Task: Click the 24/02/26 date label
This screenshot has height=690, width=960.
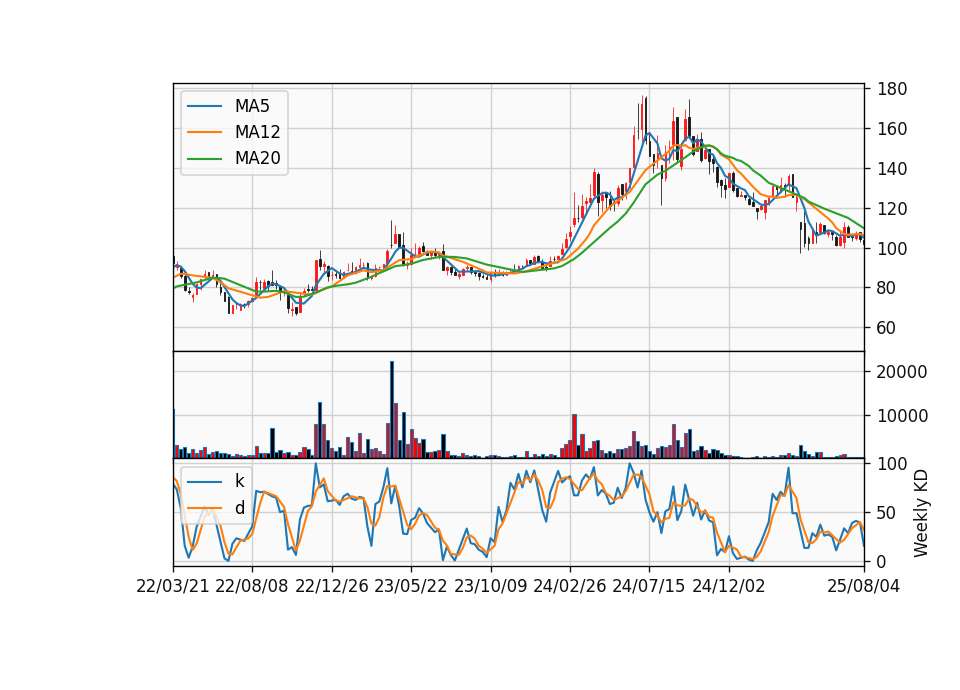Action: (x=569, y=586)
